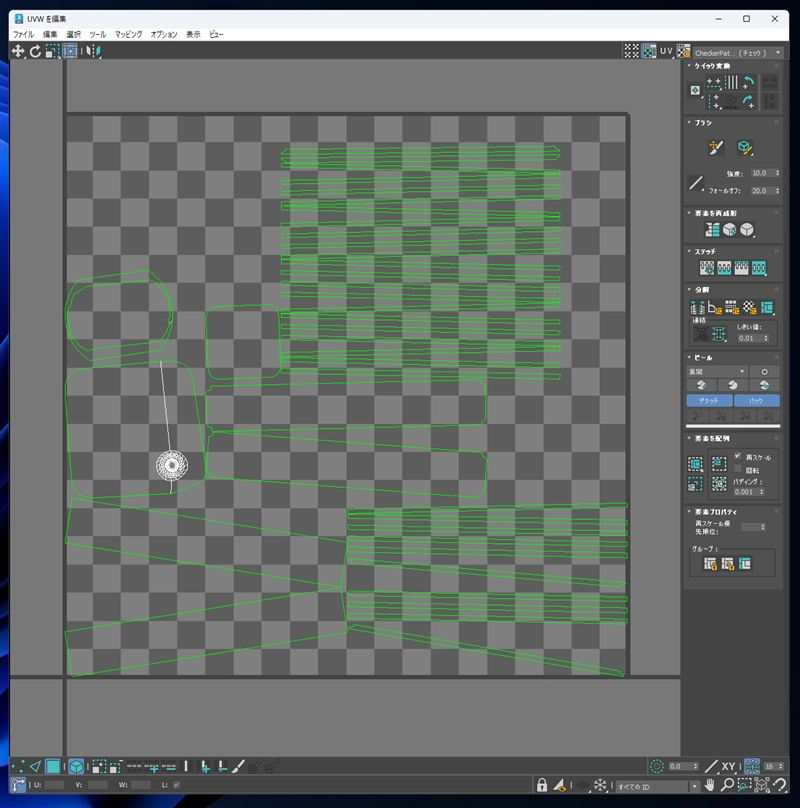
Task: Select the Move tool in top toolbar
Action: tap(18, 50)
